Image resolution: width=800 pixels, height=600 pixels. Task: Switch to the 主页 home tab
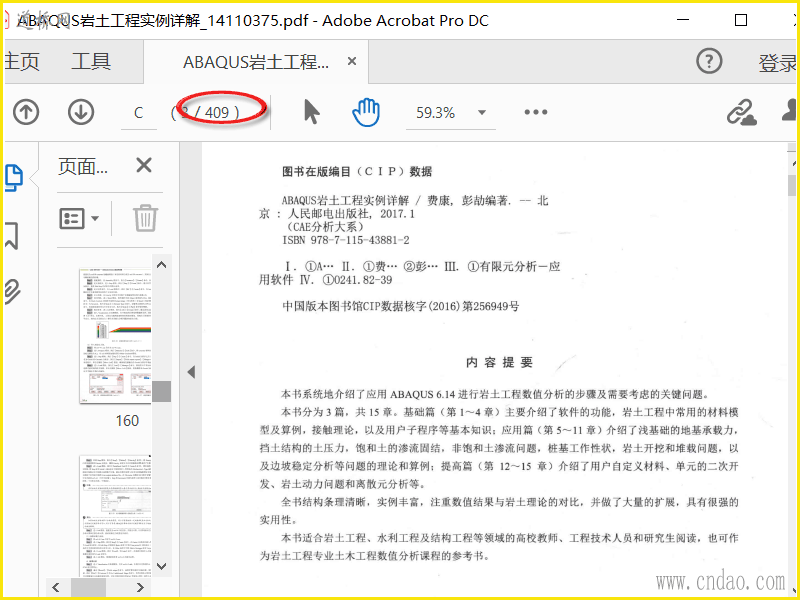pyautogui.click(x=22, y=62)
